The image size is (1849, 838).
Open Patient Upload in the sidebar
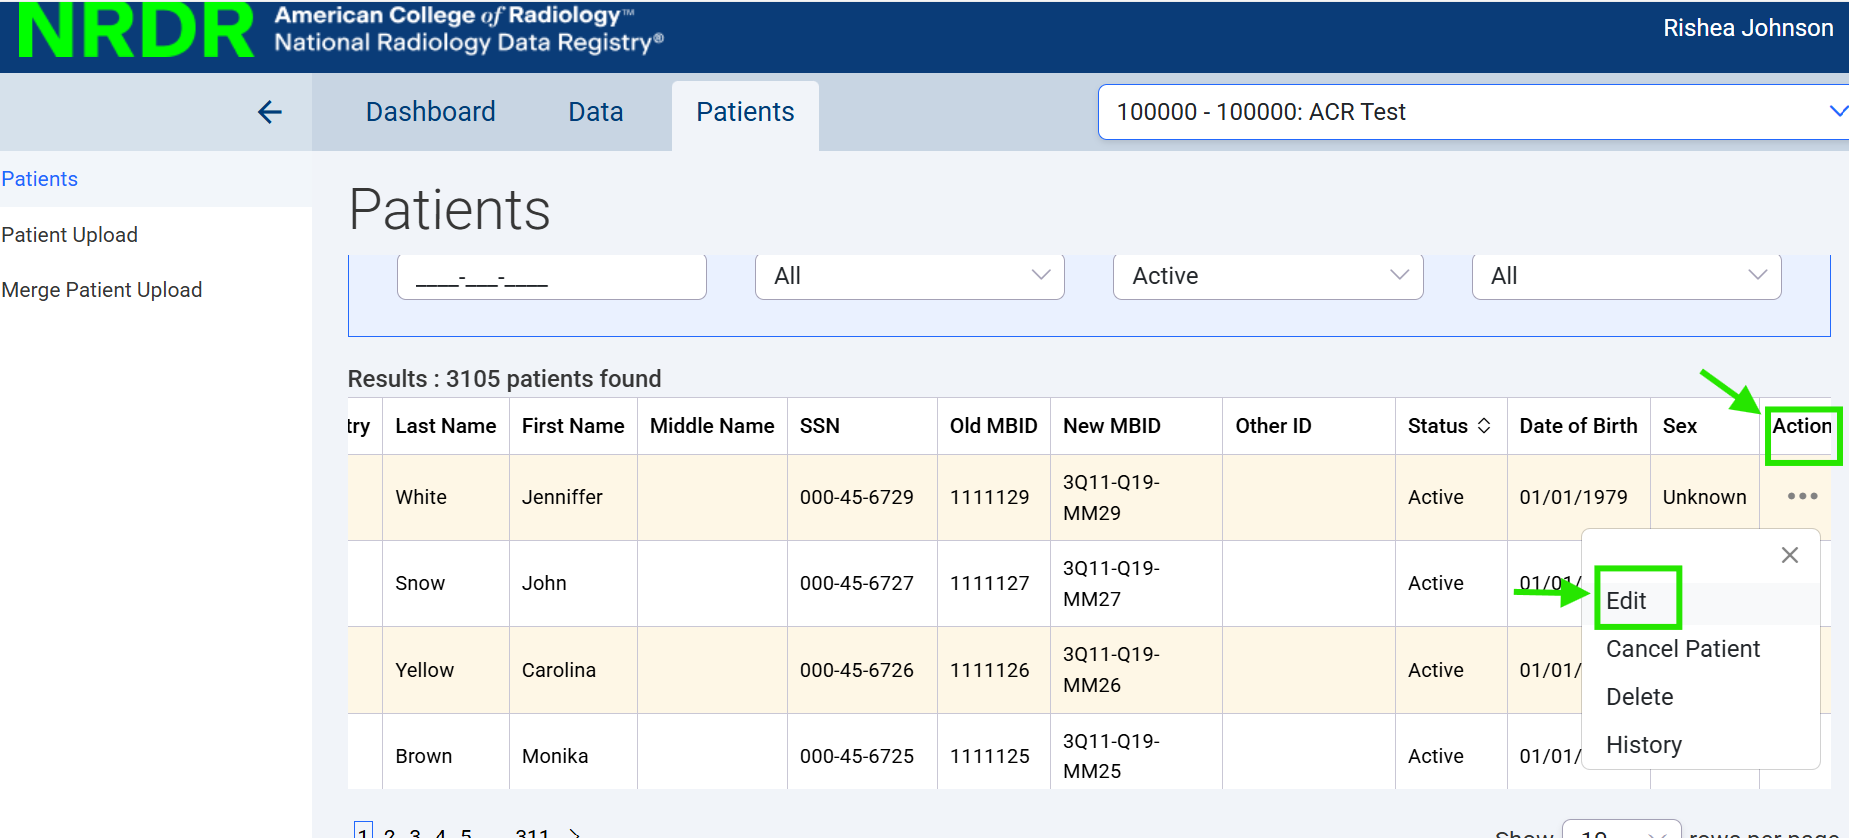pyautogui.click(x=70, y=235)
